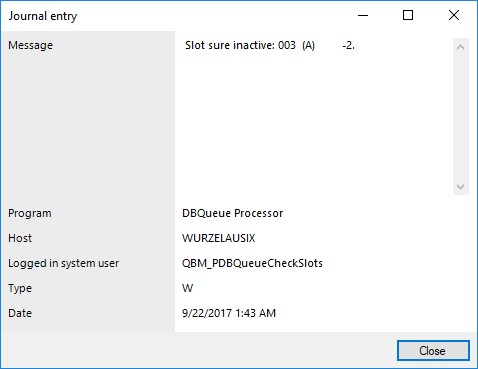Click the Logged in system user label
Screen dimensions: 478x369
tap(63, 263)
